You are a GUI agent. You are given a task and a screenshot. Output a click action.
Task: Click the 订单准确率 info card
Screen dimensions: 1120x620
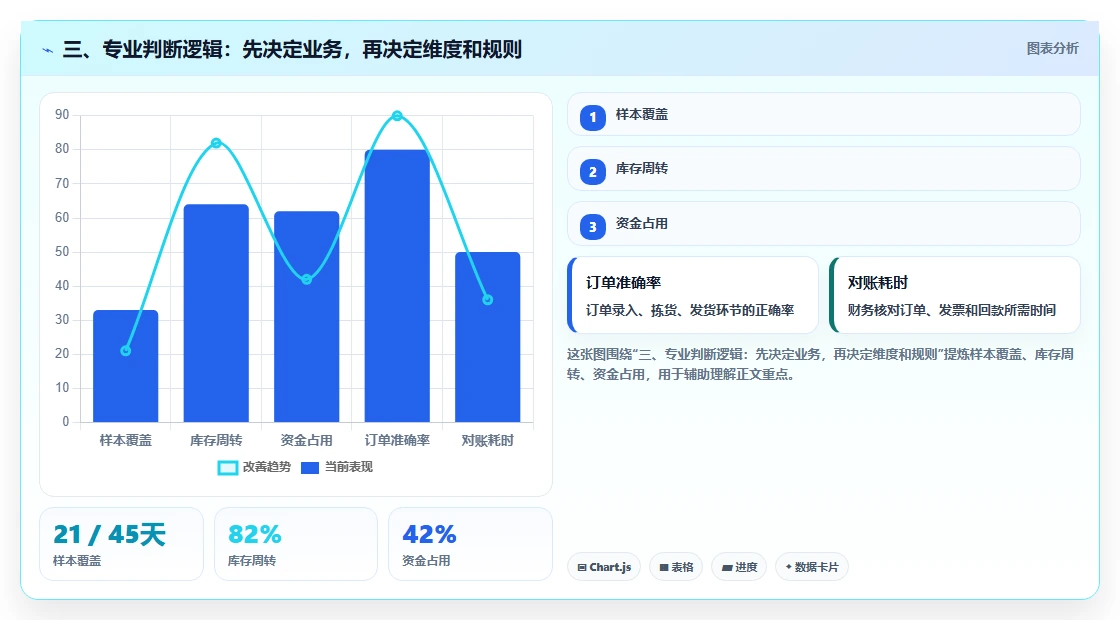pos(692,295)
